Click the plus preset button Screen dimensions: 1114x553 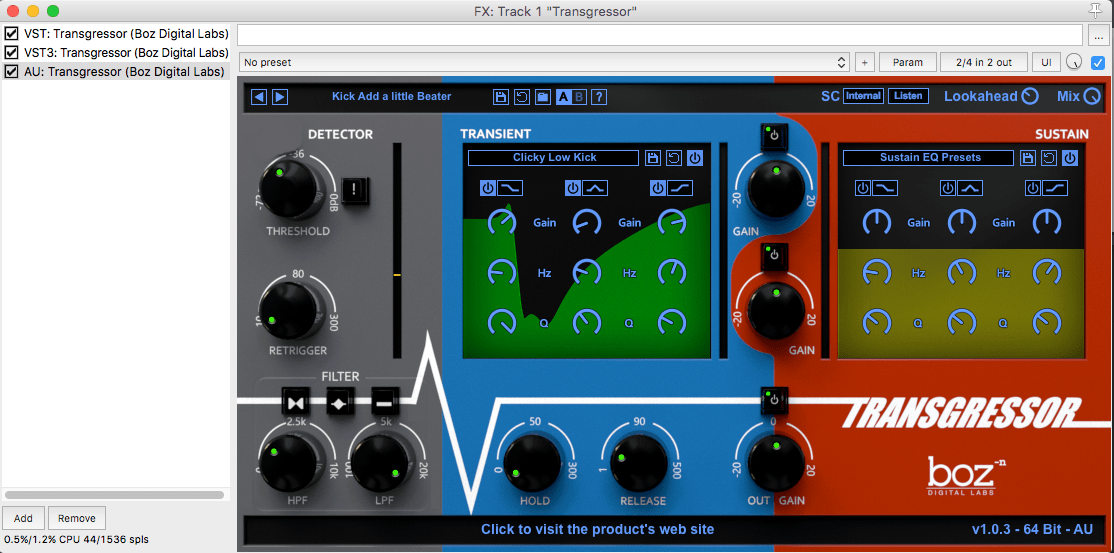(865, 63)
